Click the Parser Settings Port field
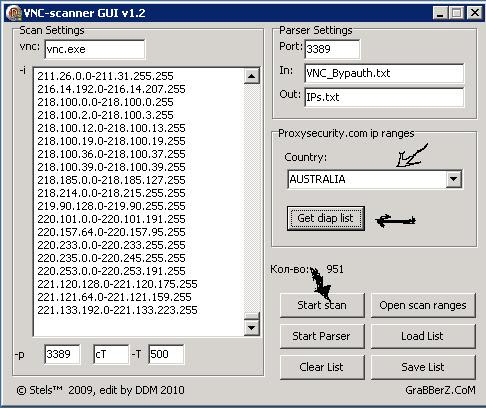 coord(332,49)
